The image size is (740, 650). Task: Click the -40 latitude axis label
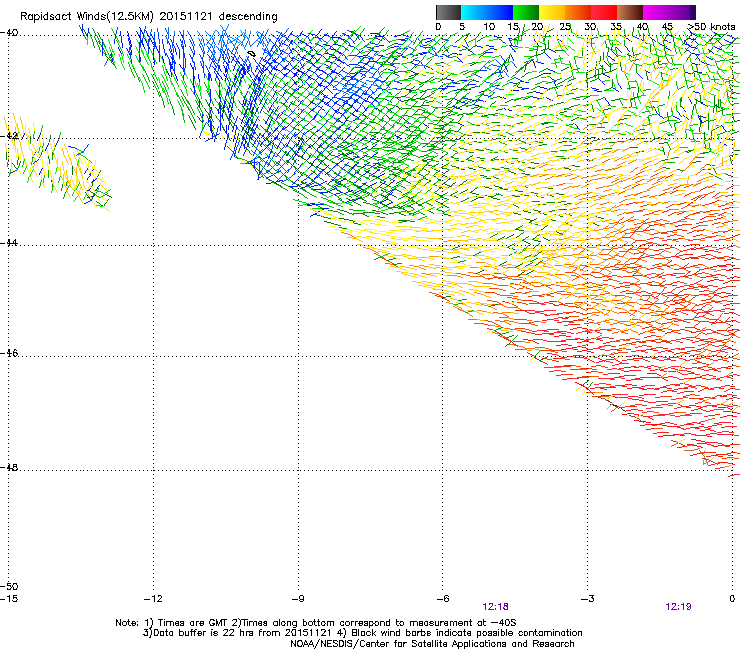click(9, 33)
